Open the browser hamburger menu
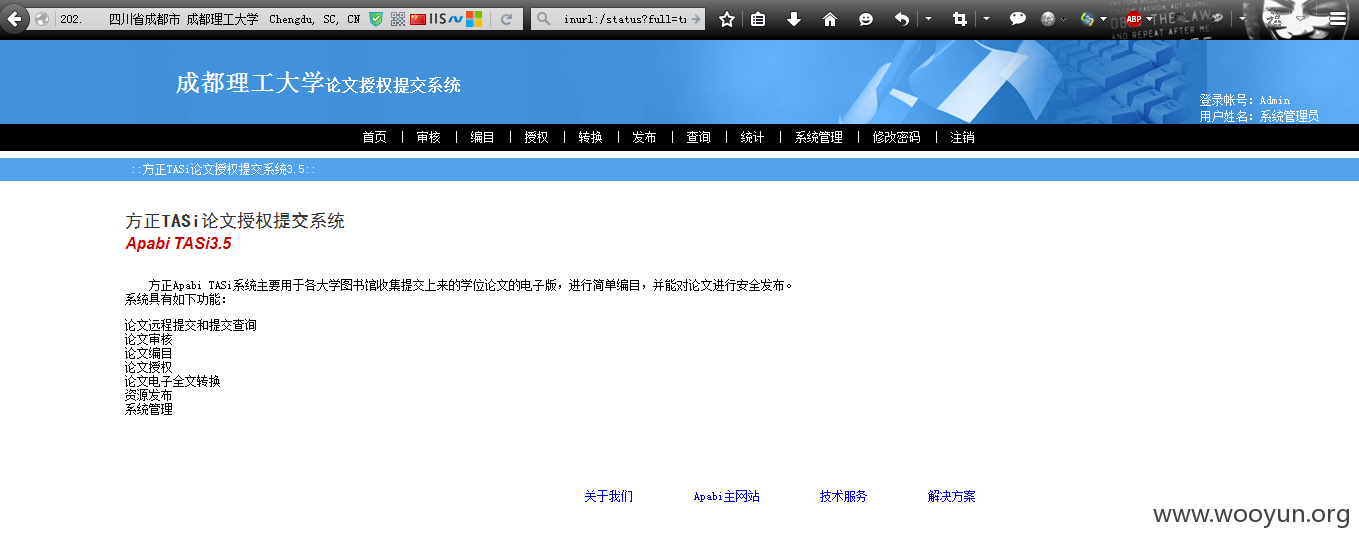Screen dimensions: 1359x543 [1338, 19]
